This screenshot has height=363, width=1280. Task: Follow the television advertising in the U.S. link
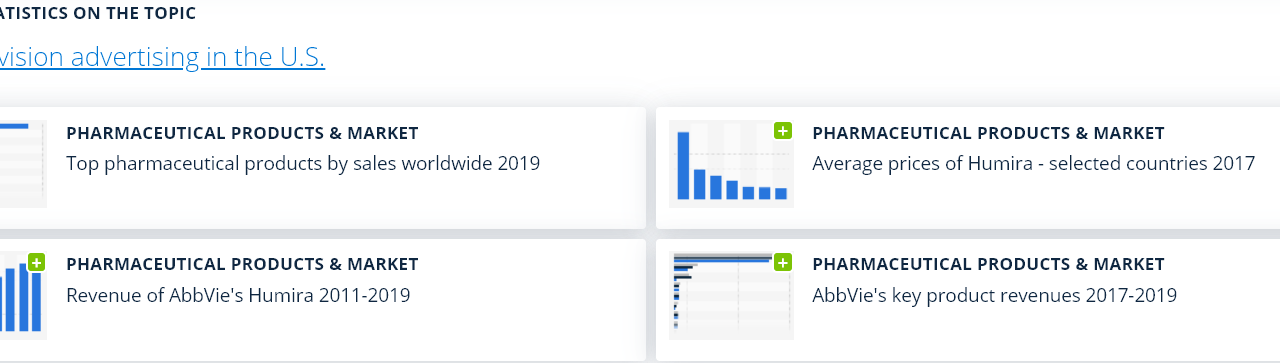(x=162, y=57)
